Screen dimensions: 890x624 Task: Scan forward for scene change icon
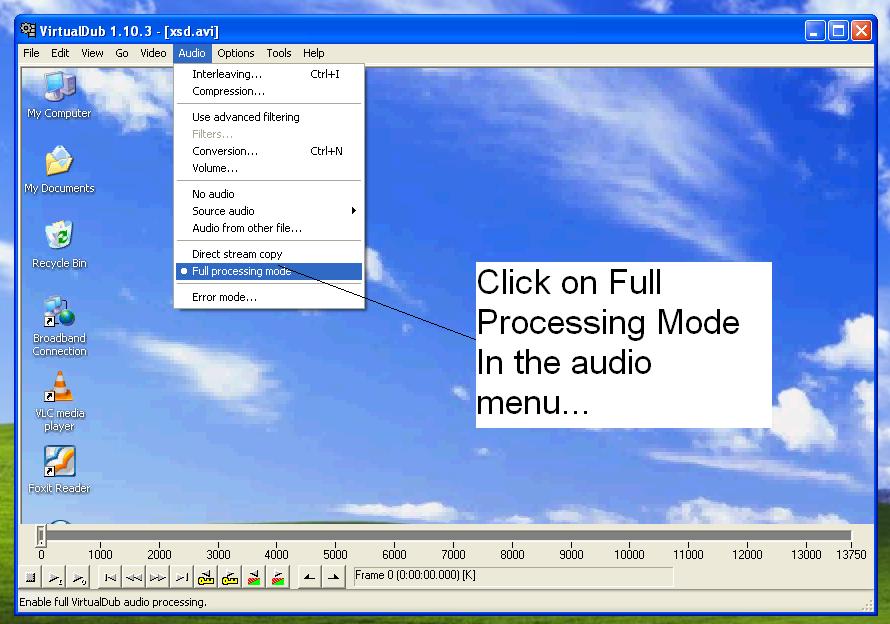pyautogui.click(x=278, y=577)
